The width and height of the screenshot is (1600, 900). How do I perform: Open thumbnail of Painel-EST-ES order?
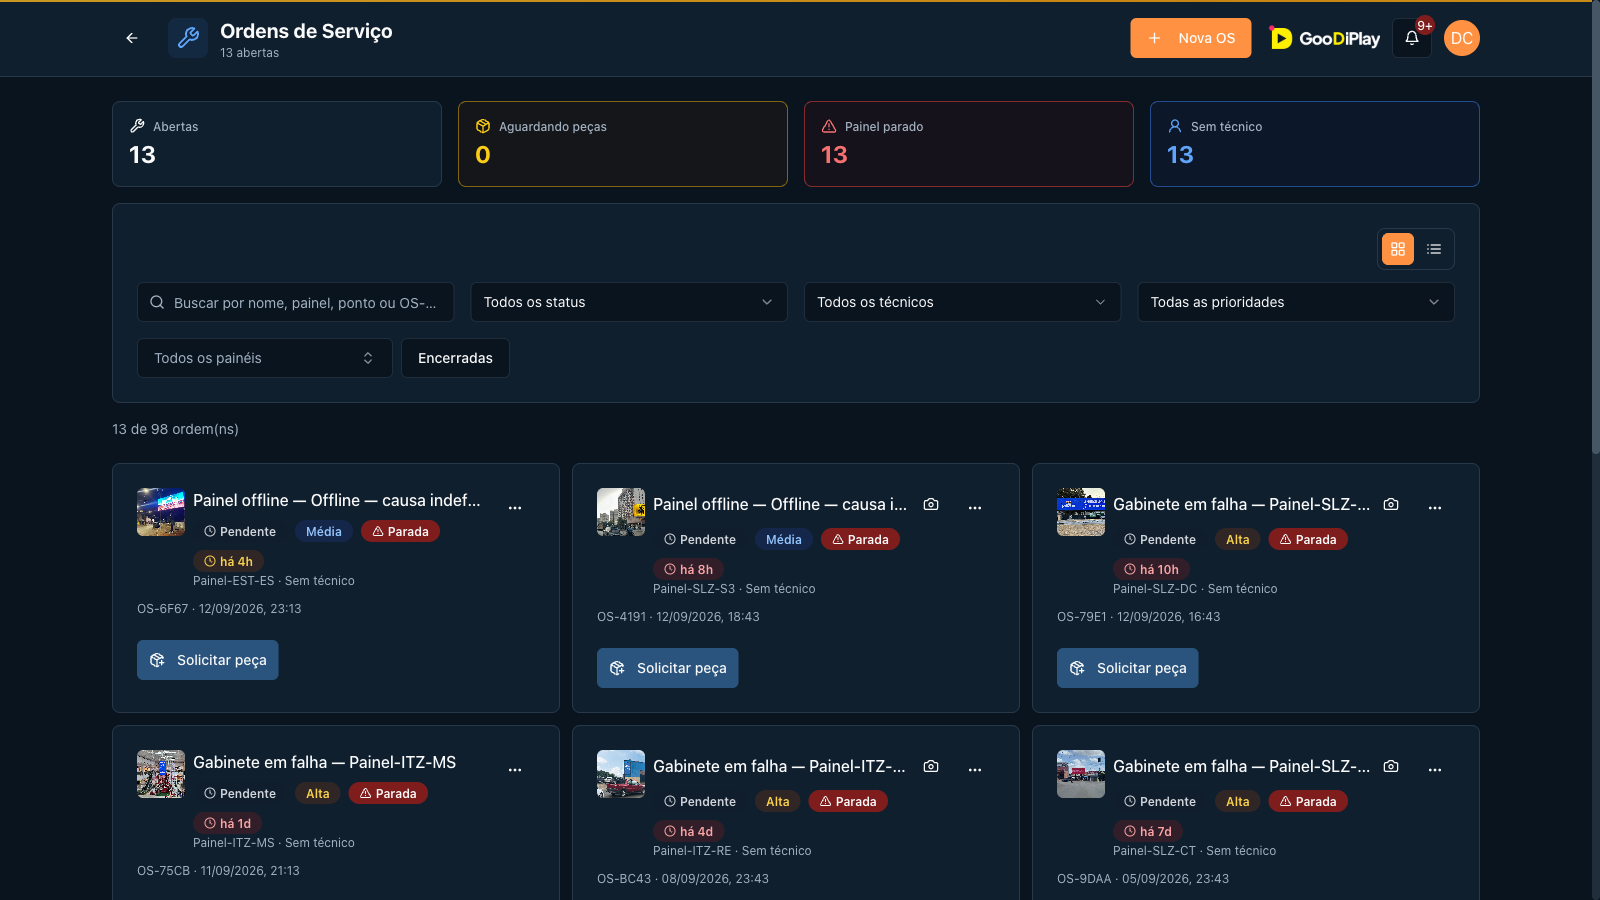click(x=161, y=512)
